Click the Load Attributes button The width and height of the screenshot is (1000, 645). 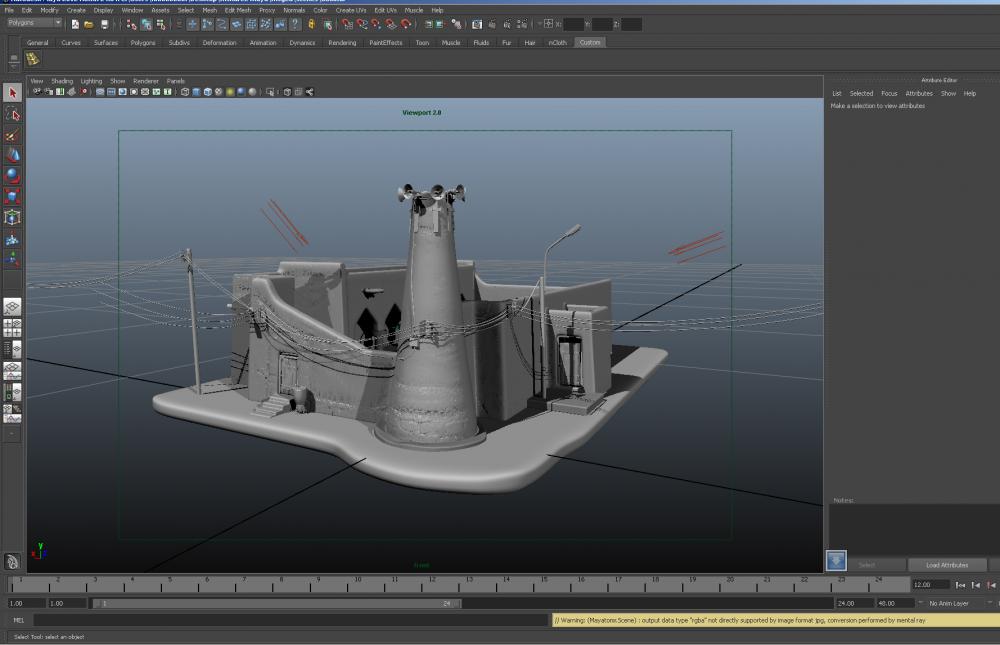click(x=946, y=565)
